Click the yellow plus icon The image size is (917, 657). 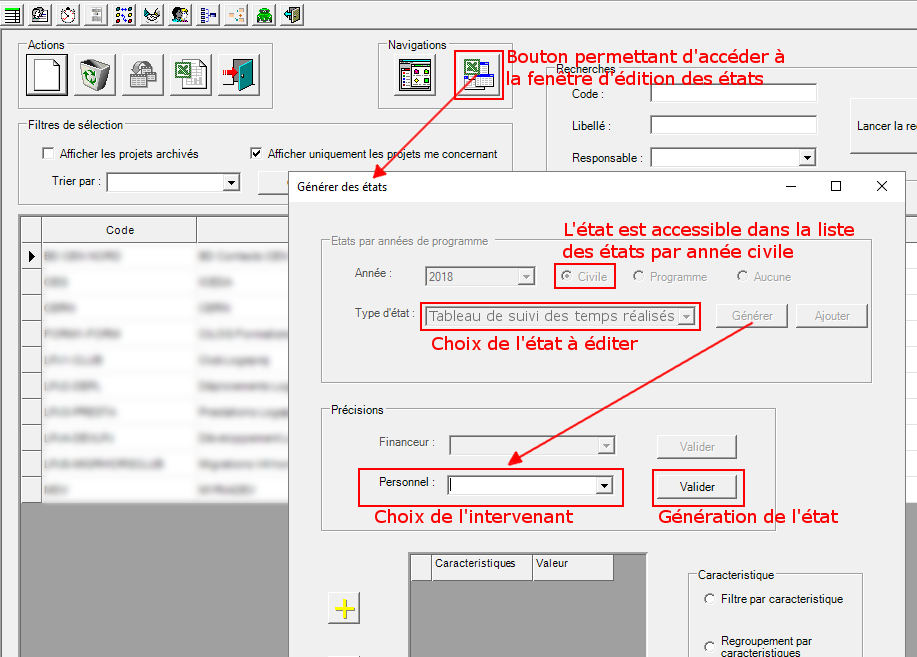[343, 607]
